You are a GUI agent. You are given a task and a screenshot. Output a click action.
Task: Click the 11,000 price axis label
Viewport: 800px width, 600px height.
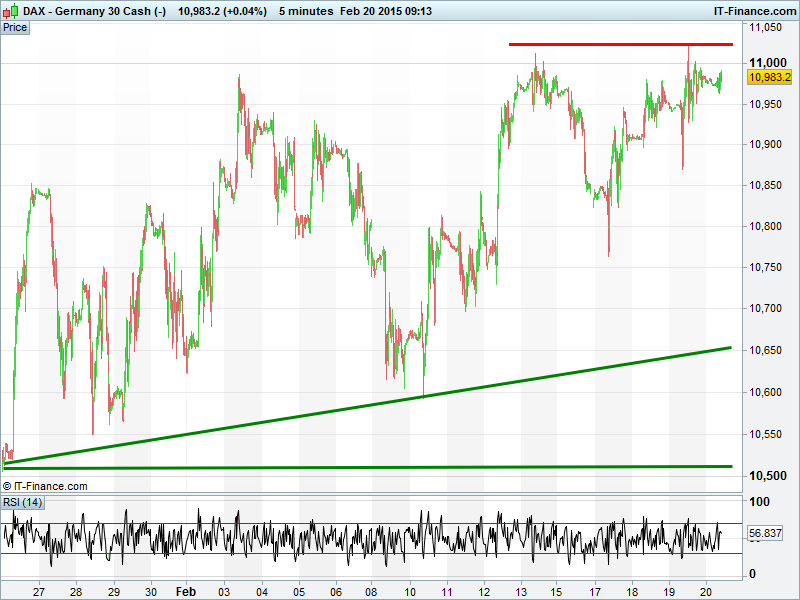coord(767,62)
